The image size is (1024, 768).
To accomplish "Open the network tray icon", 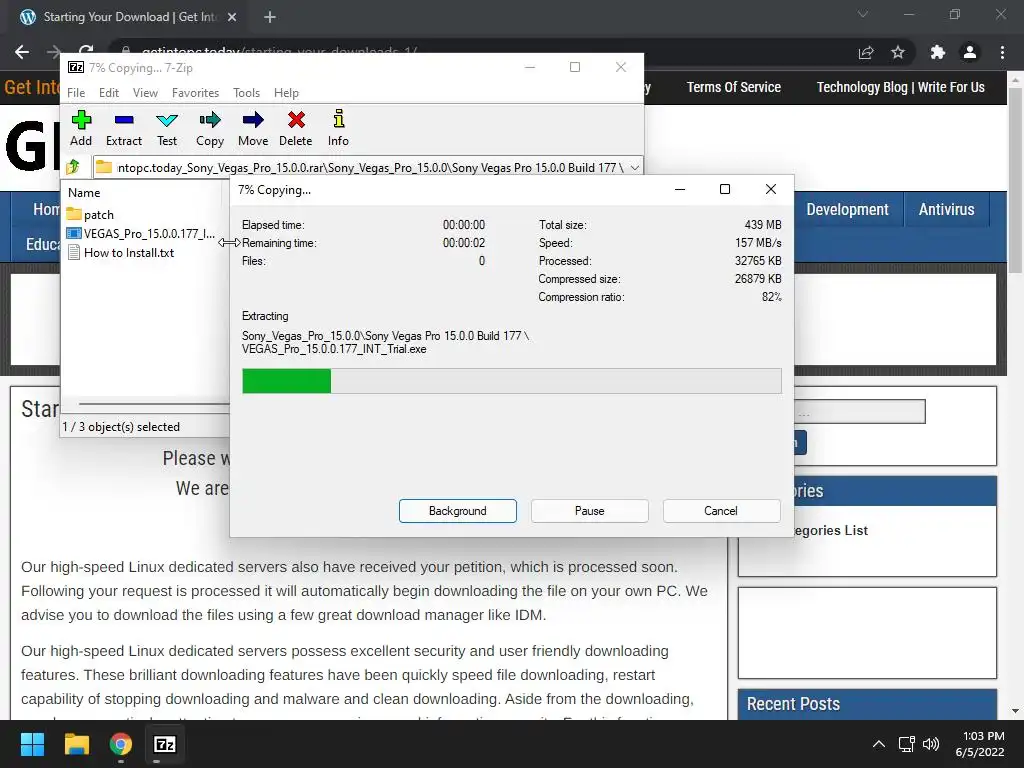I will pos(906,744).
